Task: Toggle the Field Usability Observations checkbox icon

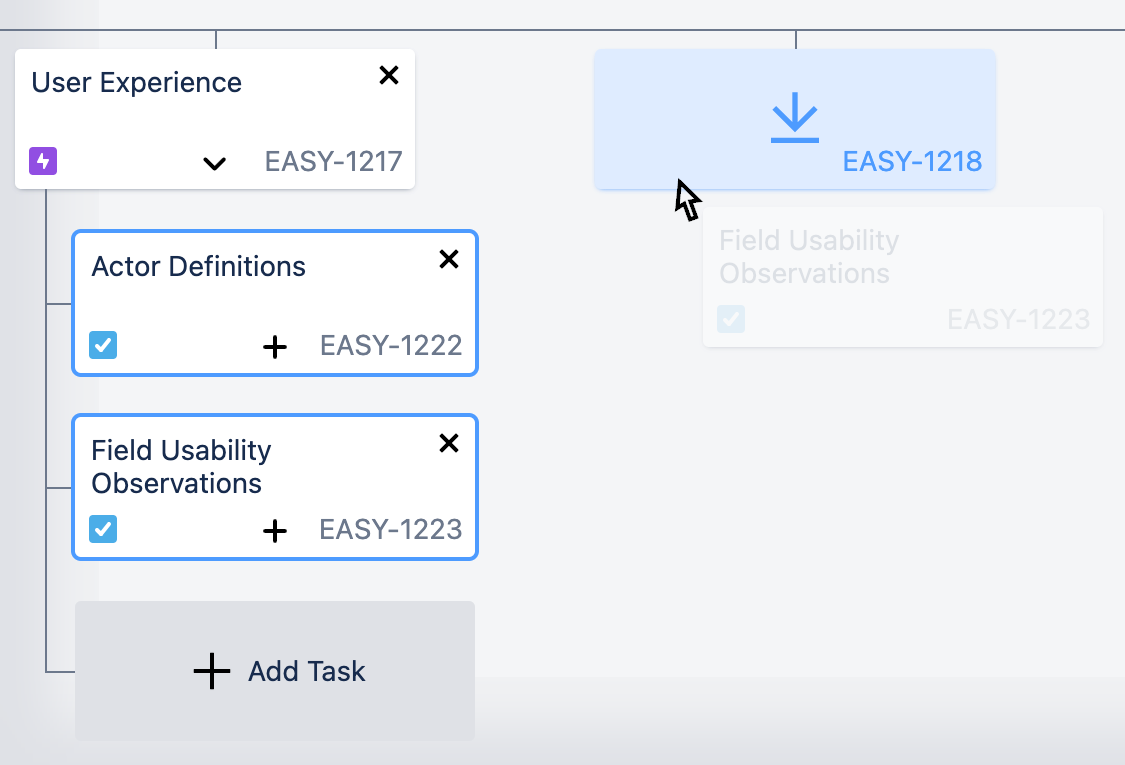Action: tap(103, 529)
